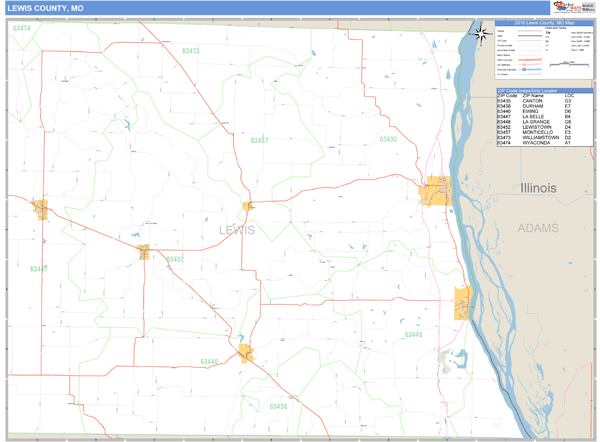Click the LEWIS county label
The width and height of the screenshot is (600, 442).
236,231
